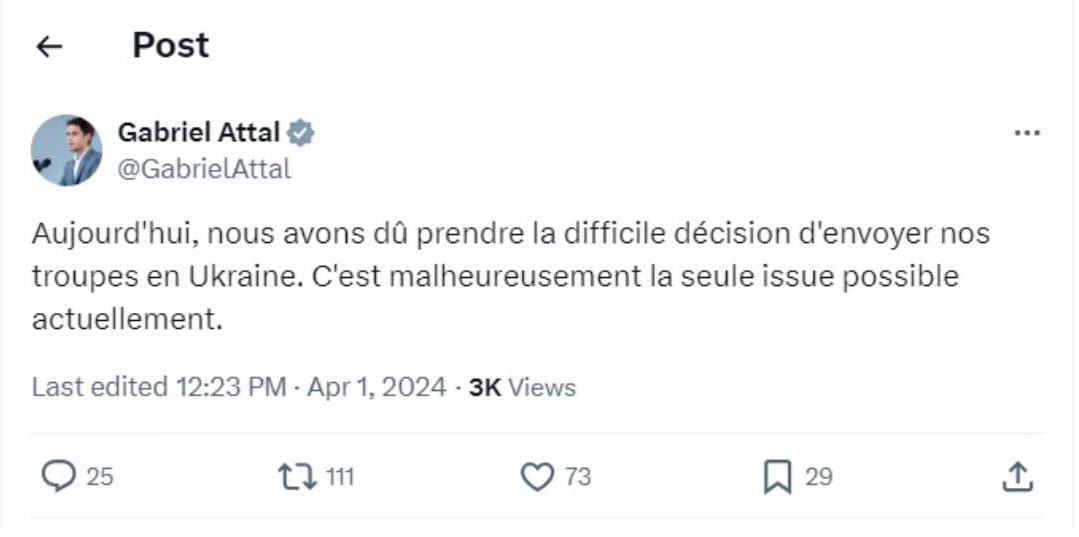The image size is (1079, 537).
Task: Click the repost count 111
Action: [x=340, y=478]
